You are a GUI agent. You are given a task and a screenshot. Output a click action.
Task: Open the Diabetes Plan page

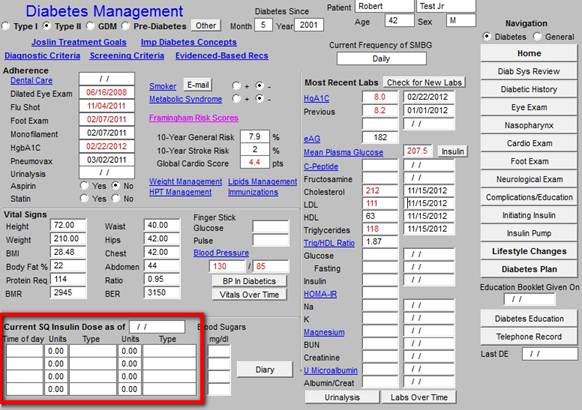coord(529,269)
